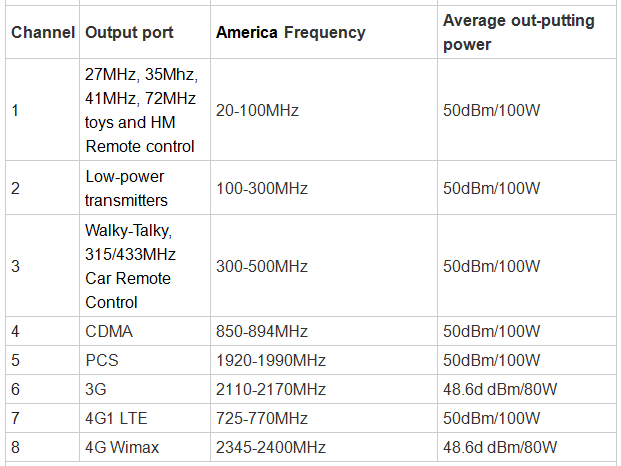Click the 725-770MHz frequency cell

pos(262,417)
